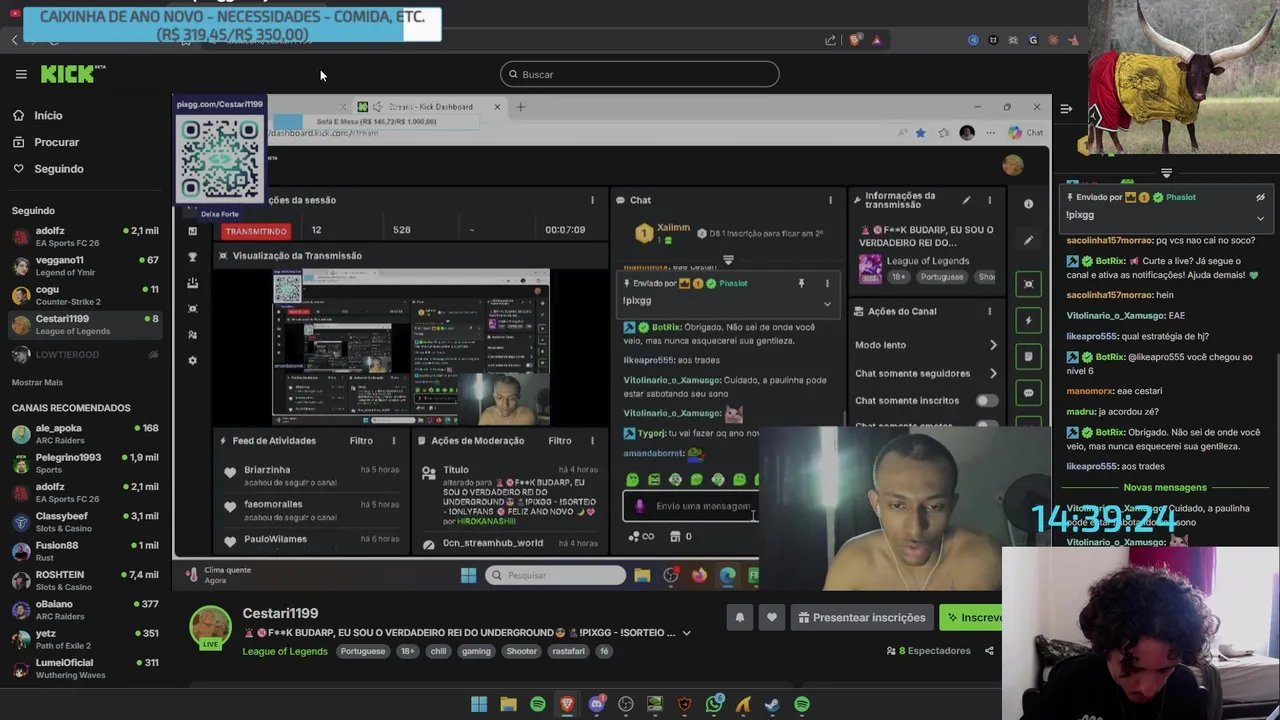
Task: Click the green Inscrever button
Action: 973,618
